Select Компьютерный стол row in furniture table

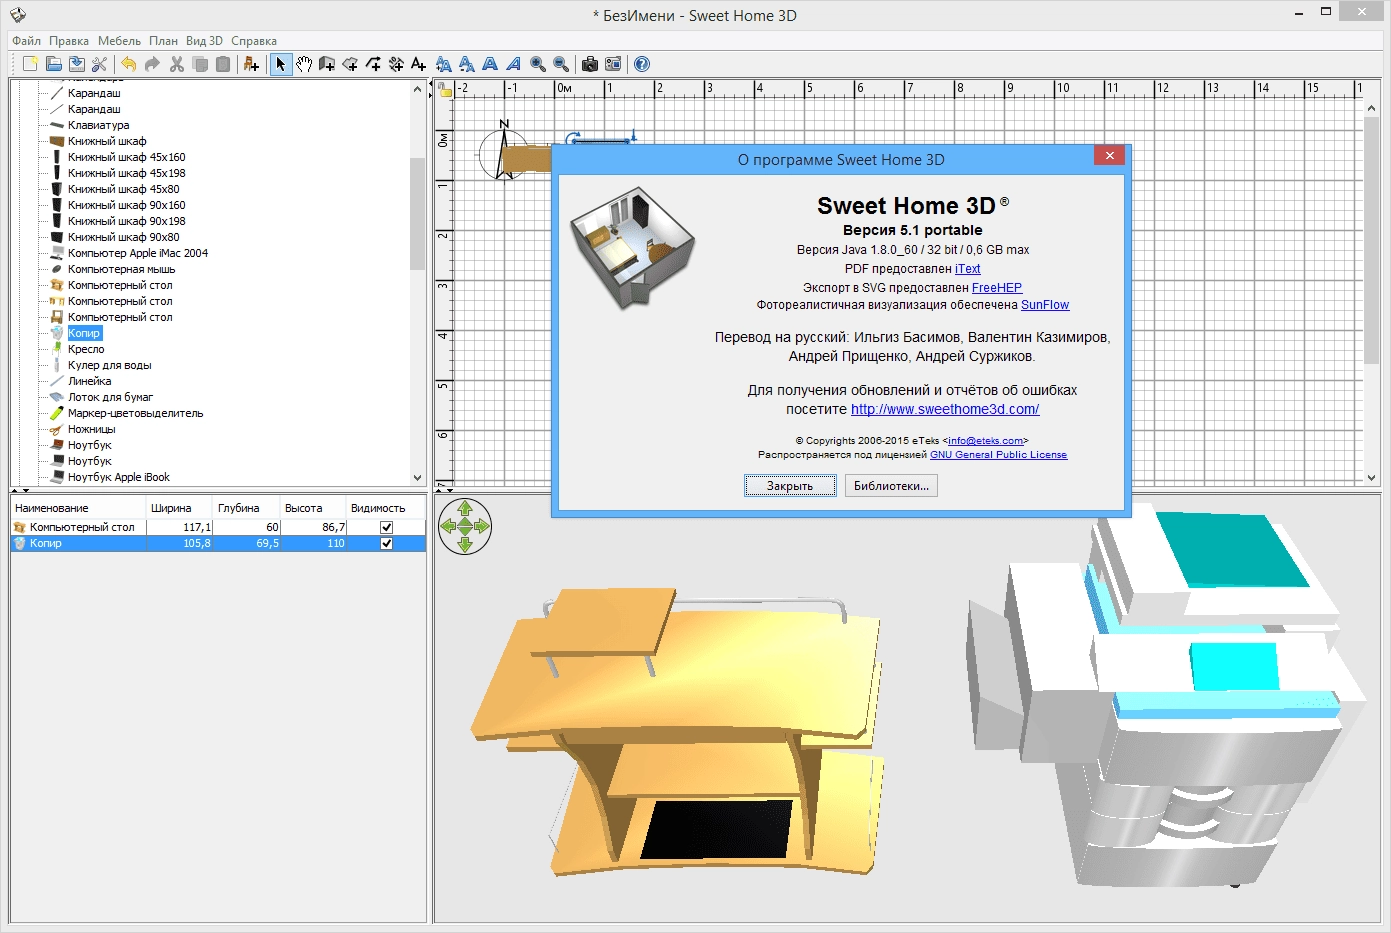(218, 527)
